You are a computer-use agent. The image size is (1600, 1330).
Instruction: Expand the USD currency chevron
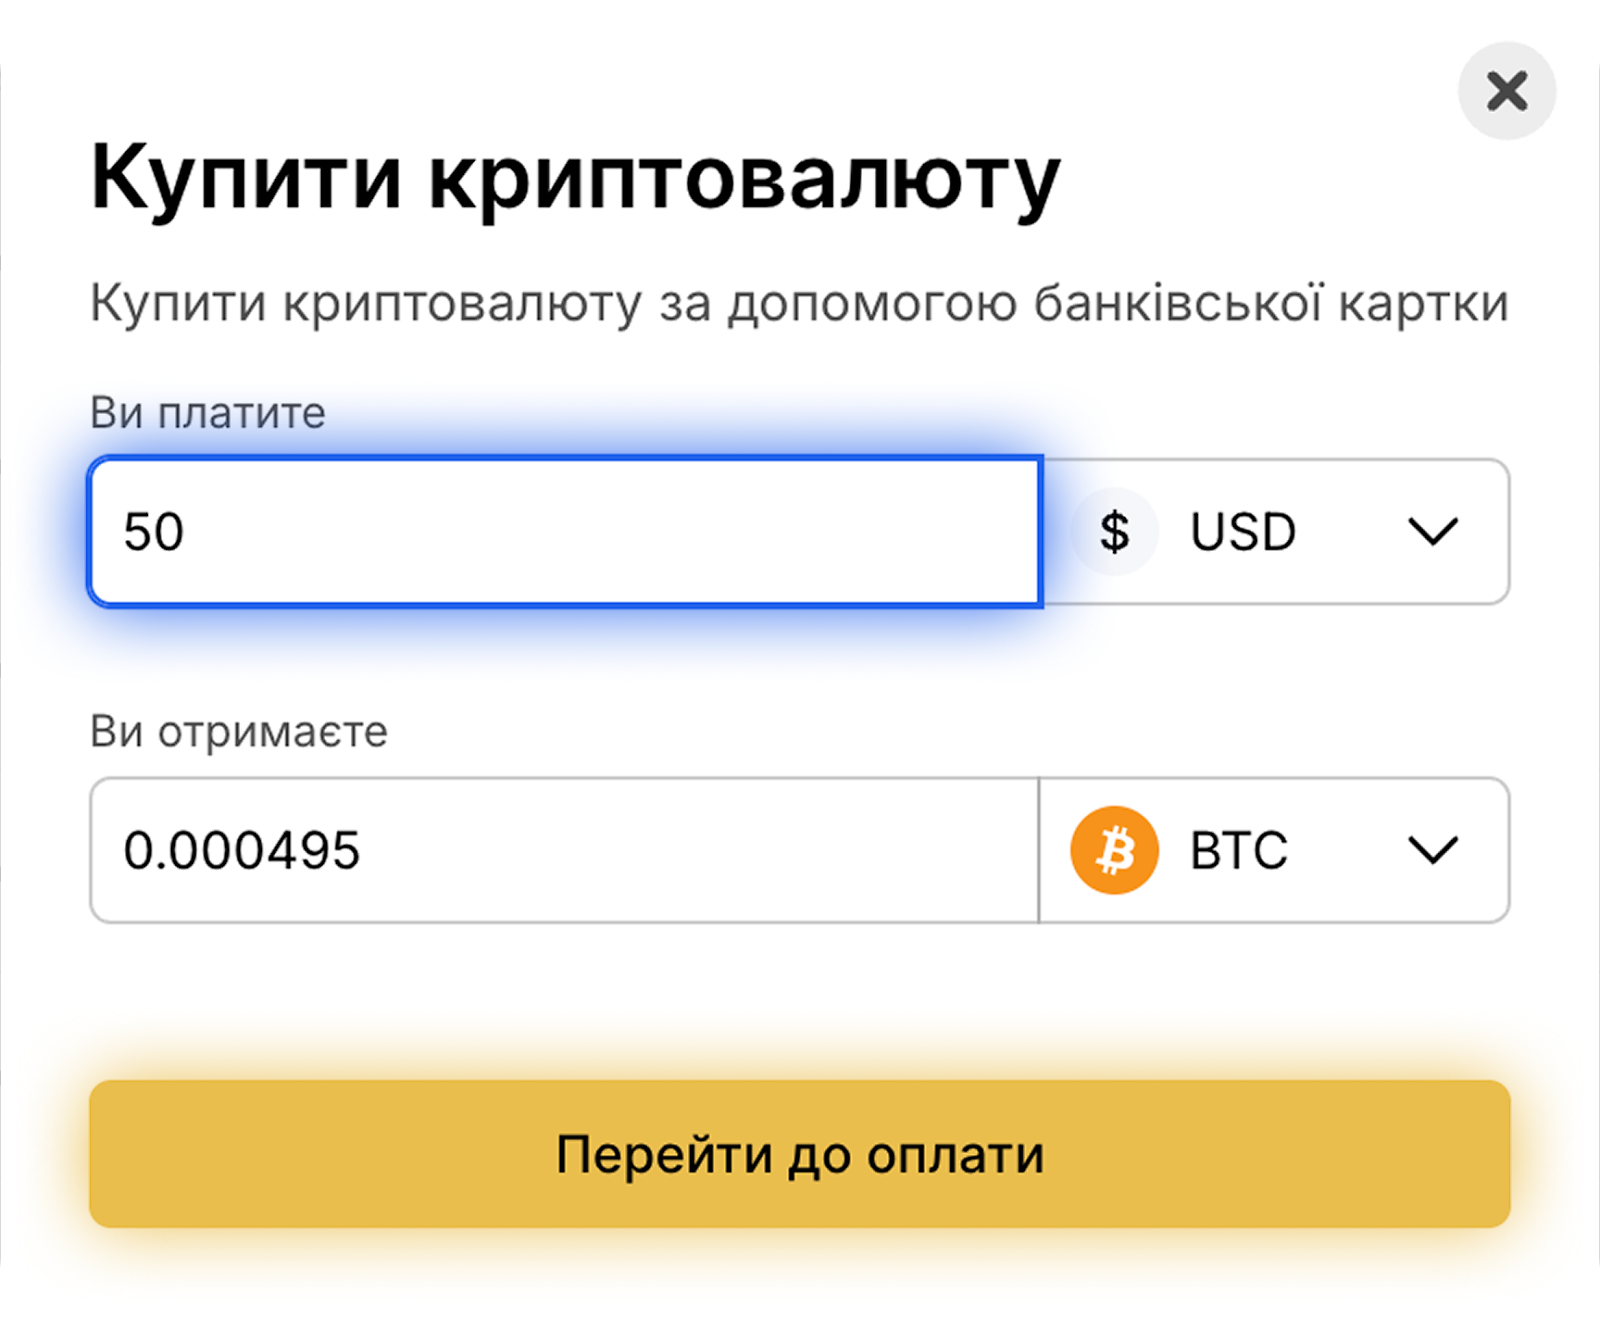[1433, 531]
